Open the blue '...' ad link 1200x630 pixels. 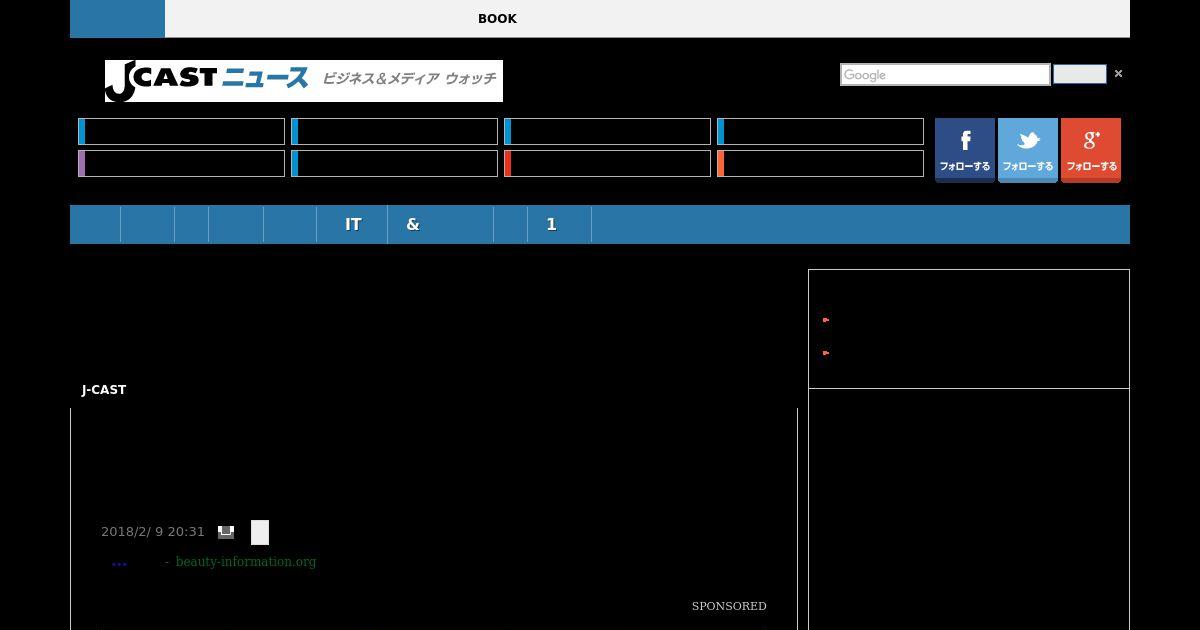coord(119,562)
